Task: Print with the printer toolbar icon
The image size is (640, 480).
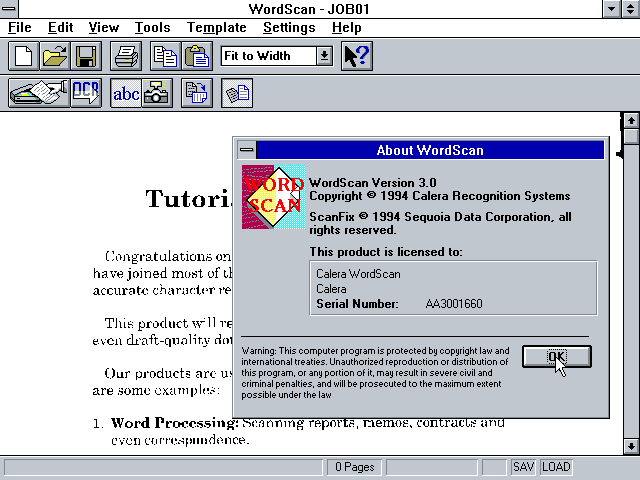Action: (127, 56)
